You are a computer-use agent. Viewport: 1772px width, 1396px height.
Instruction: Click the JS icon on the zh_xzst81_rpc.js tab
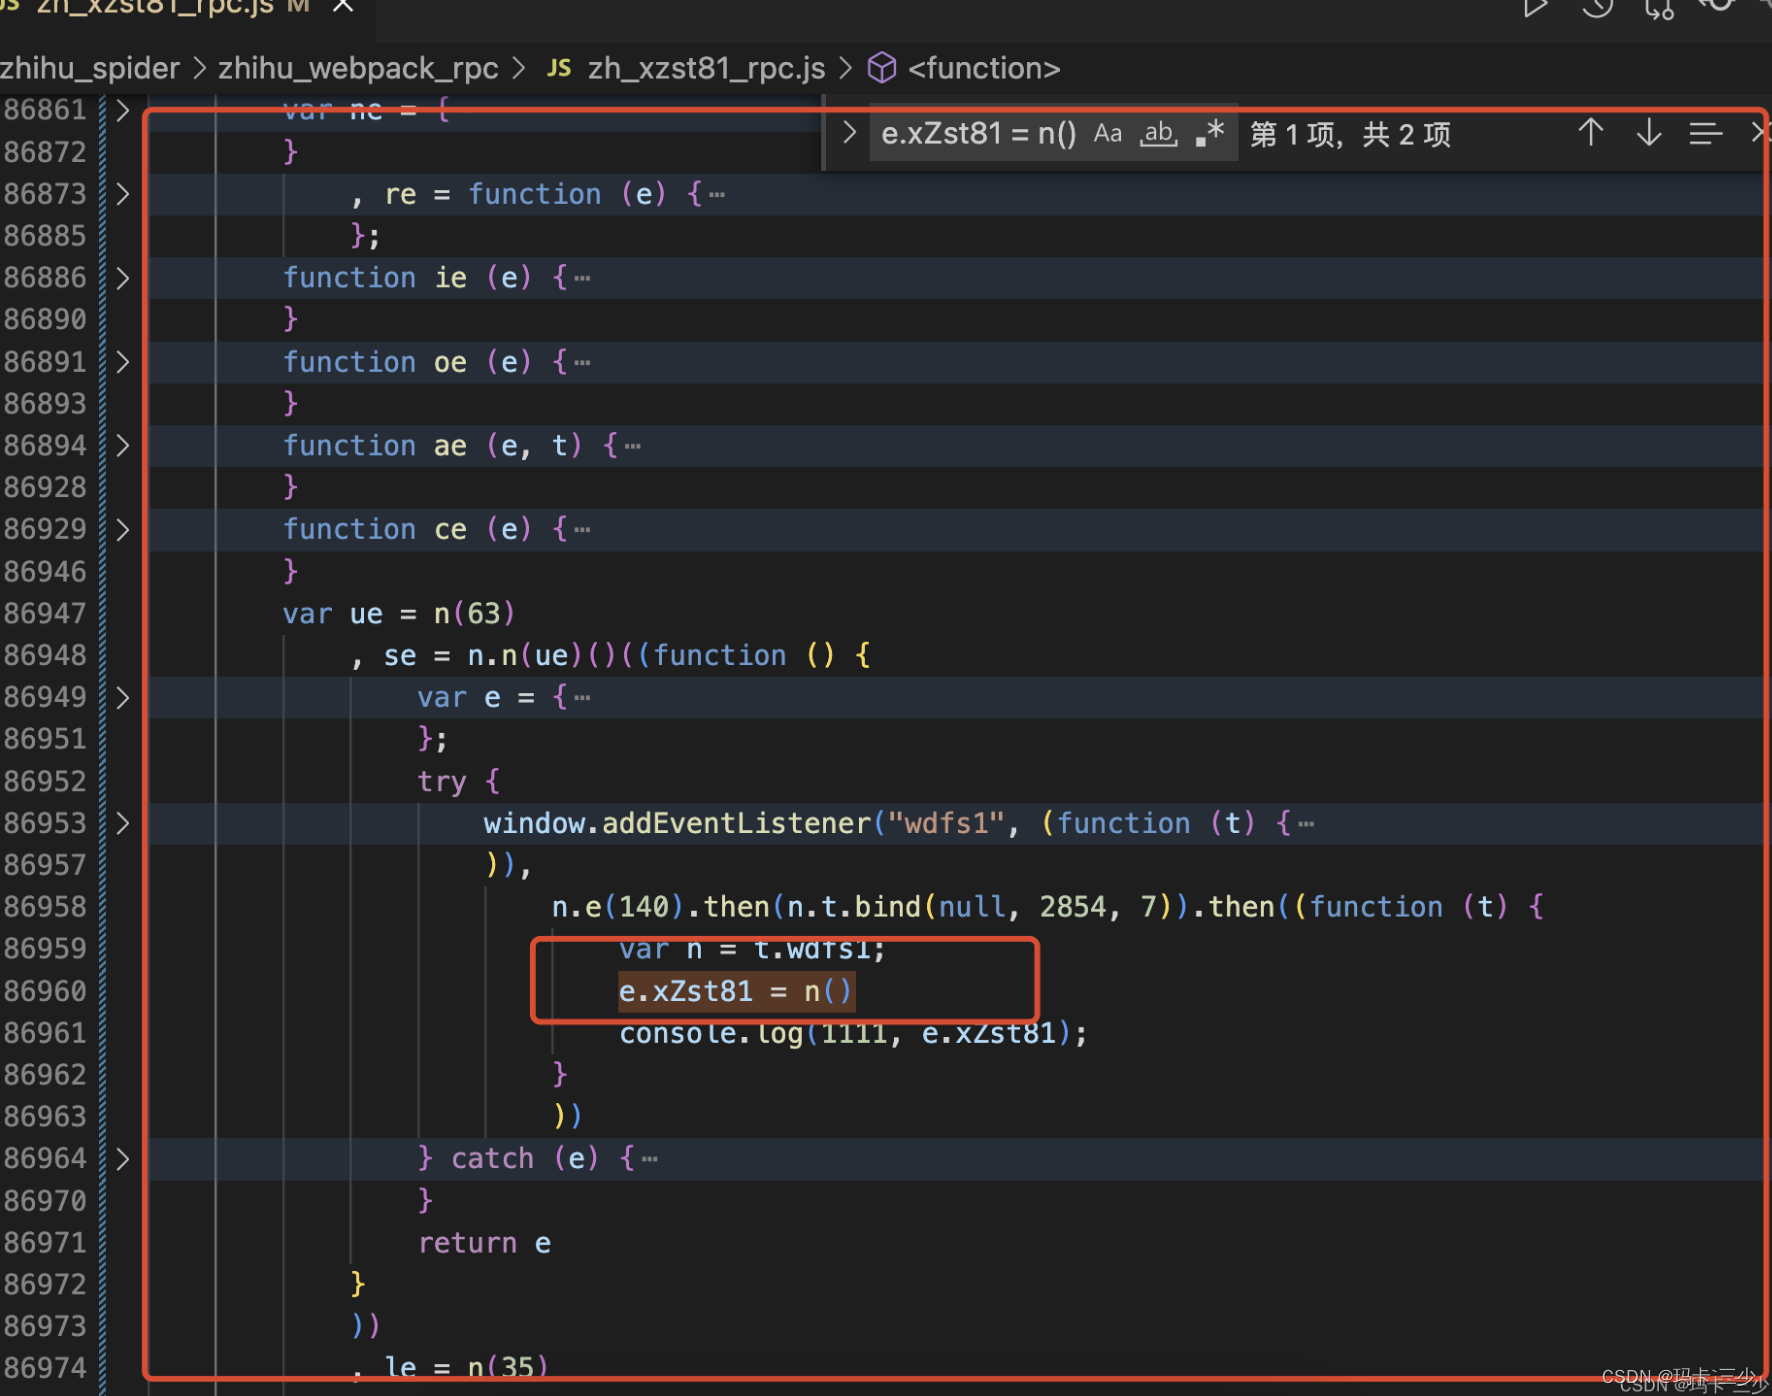pyautogui.click(x=10, y=7)
